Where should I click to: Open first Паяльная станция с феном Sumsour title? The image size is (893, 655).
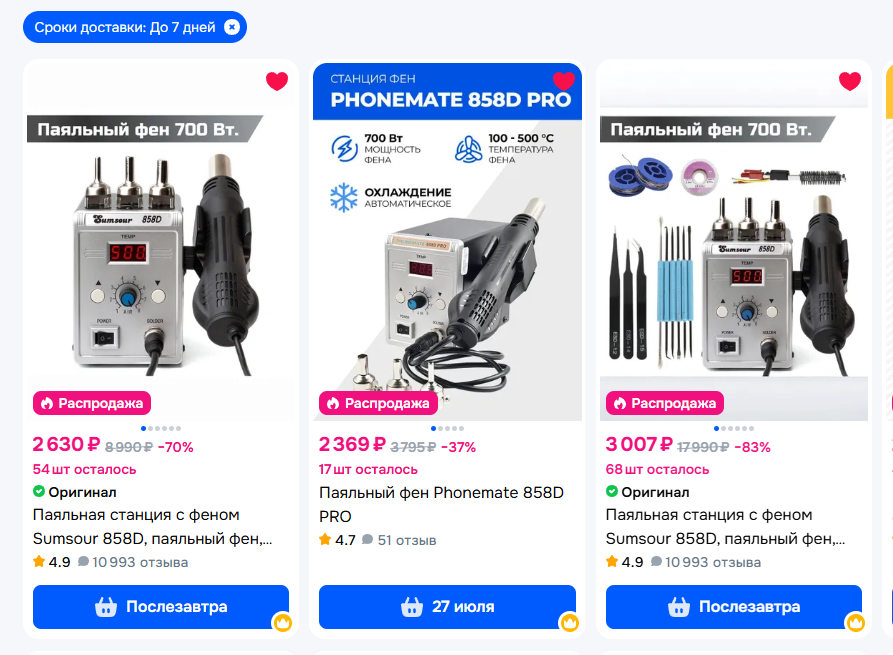[x=153, y=527]
